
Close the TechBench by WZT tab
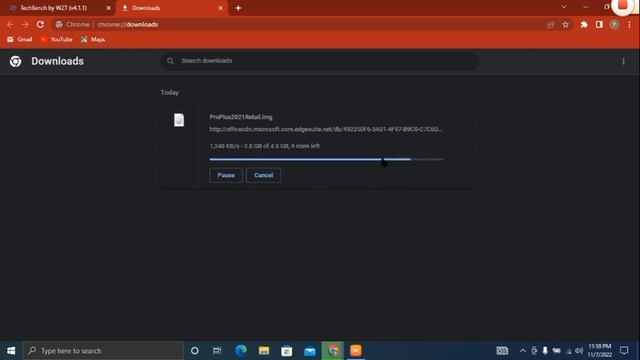tap(109, 8)
